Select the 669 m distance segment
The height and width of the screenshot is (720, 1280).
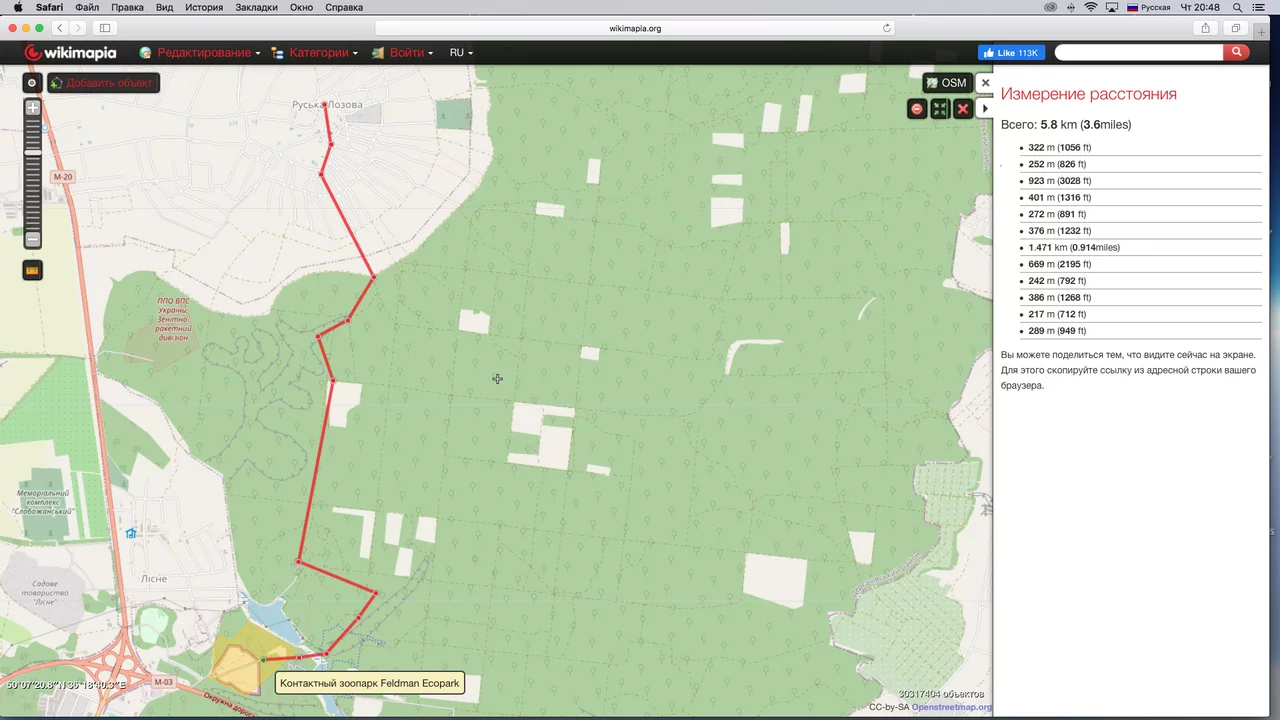(1140, 264)
